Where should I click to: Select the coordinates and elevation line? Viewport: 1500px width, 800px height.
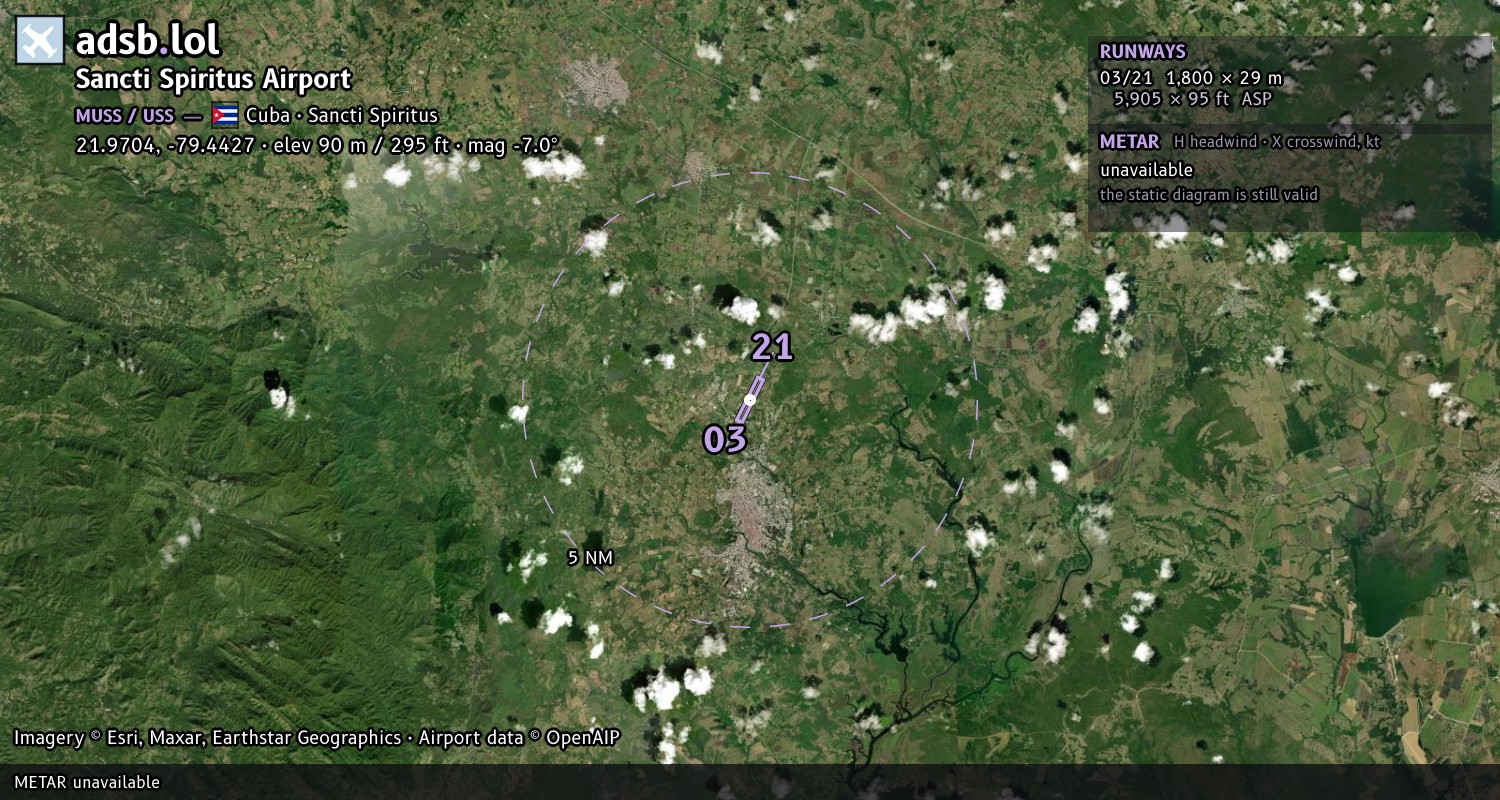click(317, 145)
